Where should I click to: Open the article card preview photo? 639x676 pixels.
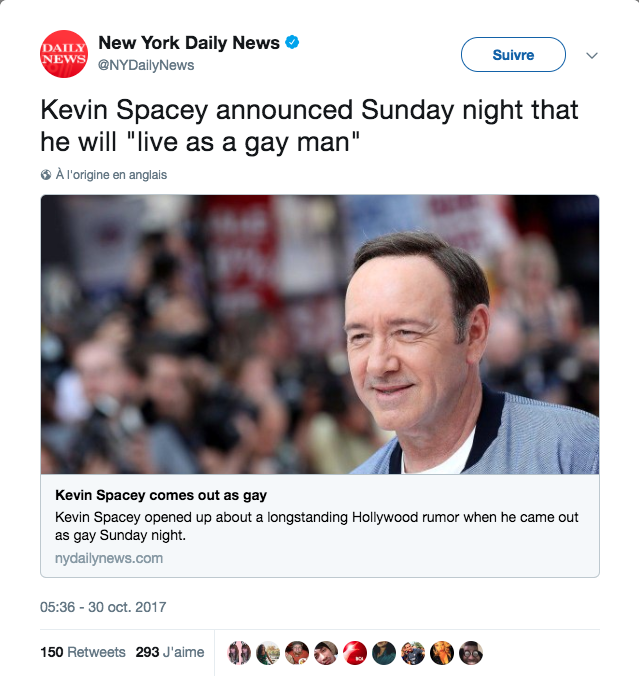click(320, 335)
